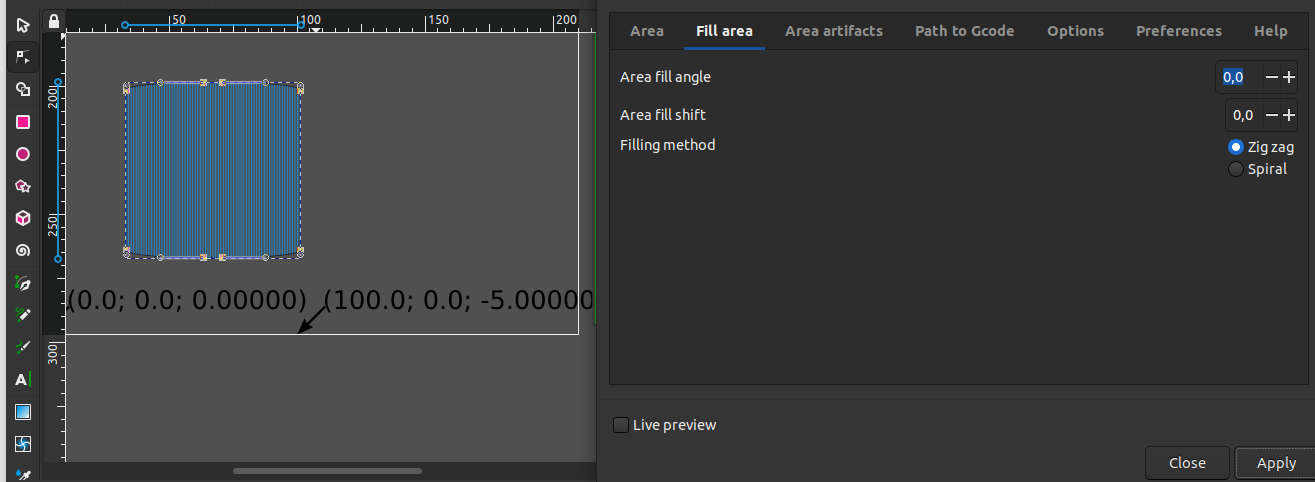Click the blue striped filled shape
The width and height of the screenshot is (1315, 482).
click(214, 171)
